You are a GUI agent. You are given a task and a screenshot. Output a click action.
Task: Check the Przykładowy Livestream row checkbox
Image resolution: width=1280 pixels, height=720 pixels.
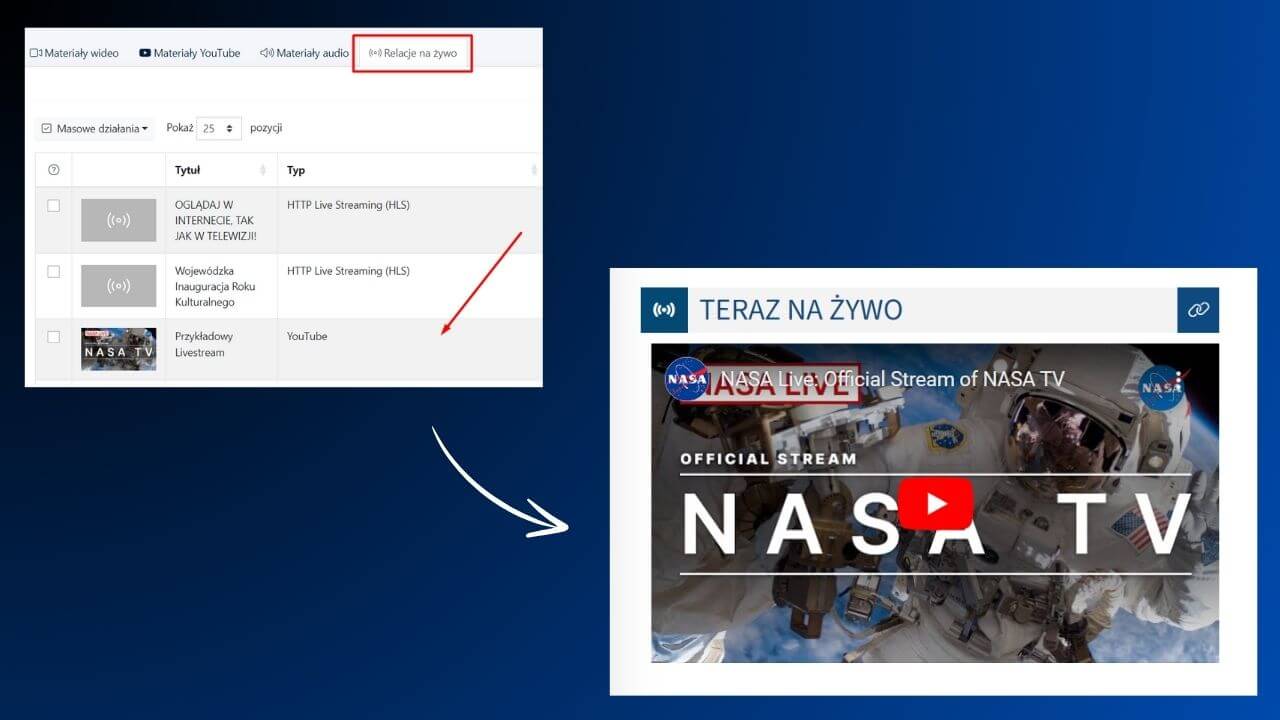pyautogui.click(x=54, y=337)
